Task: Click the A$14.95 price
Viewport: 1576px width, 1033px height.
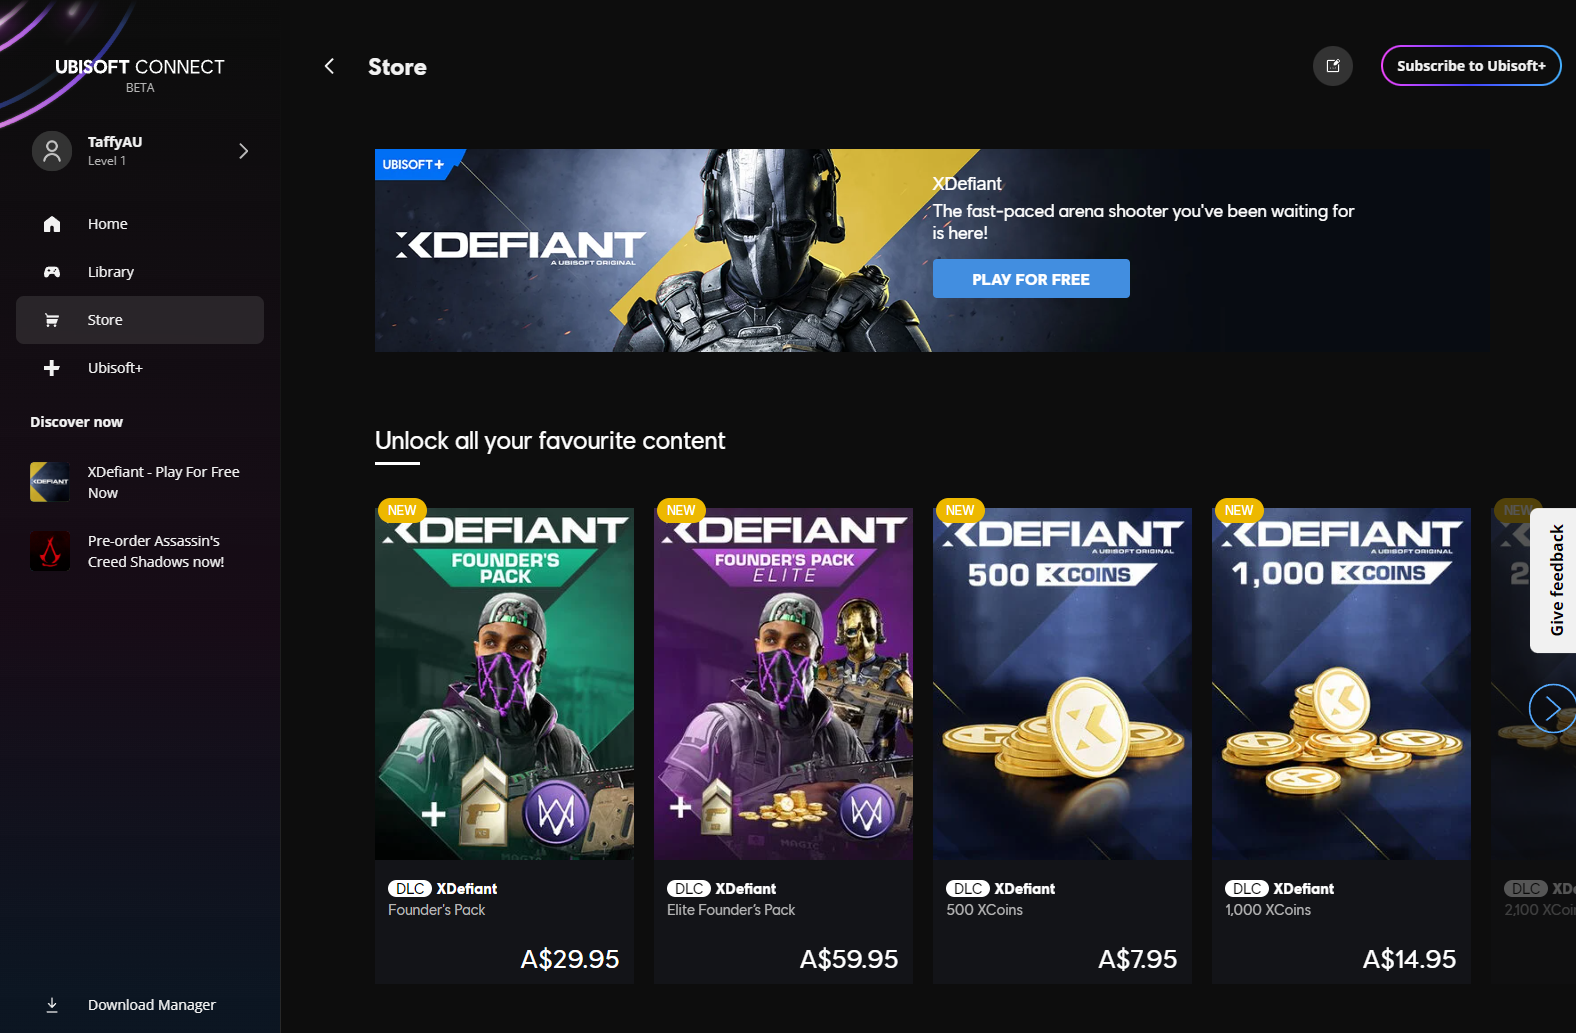Action: pyautogui.click(x=1410, y=959)
